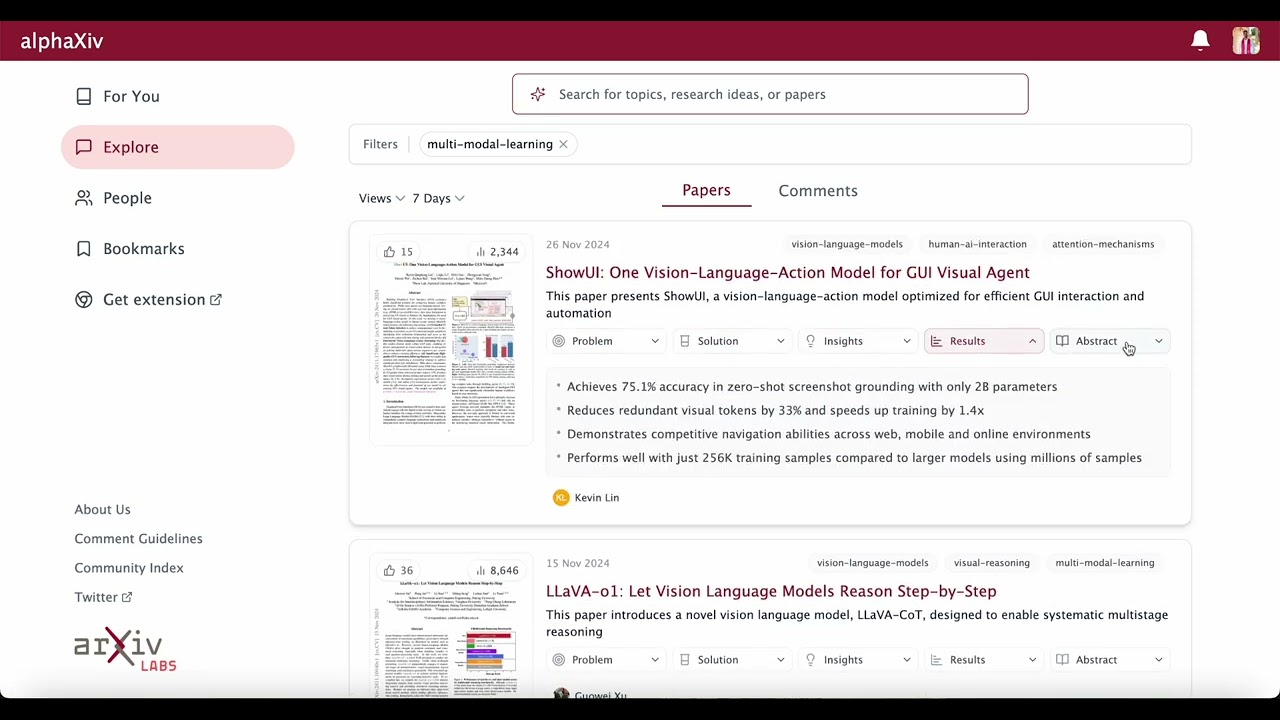Viewport: 1280px width, 720px height.
Task: Open the LLaVA-o1 paper thumbnail
Action: 451,627
